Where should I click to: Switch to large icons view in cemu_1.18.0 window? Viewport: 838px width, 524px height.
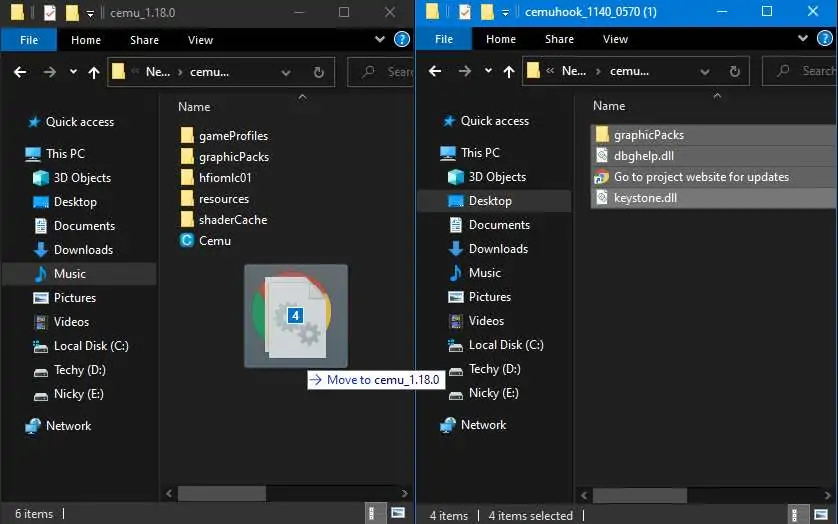(x=398, y=513)
